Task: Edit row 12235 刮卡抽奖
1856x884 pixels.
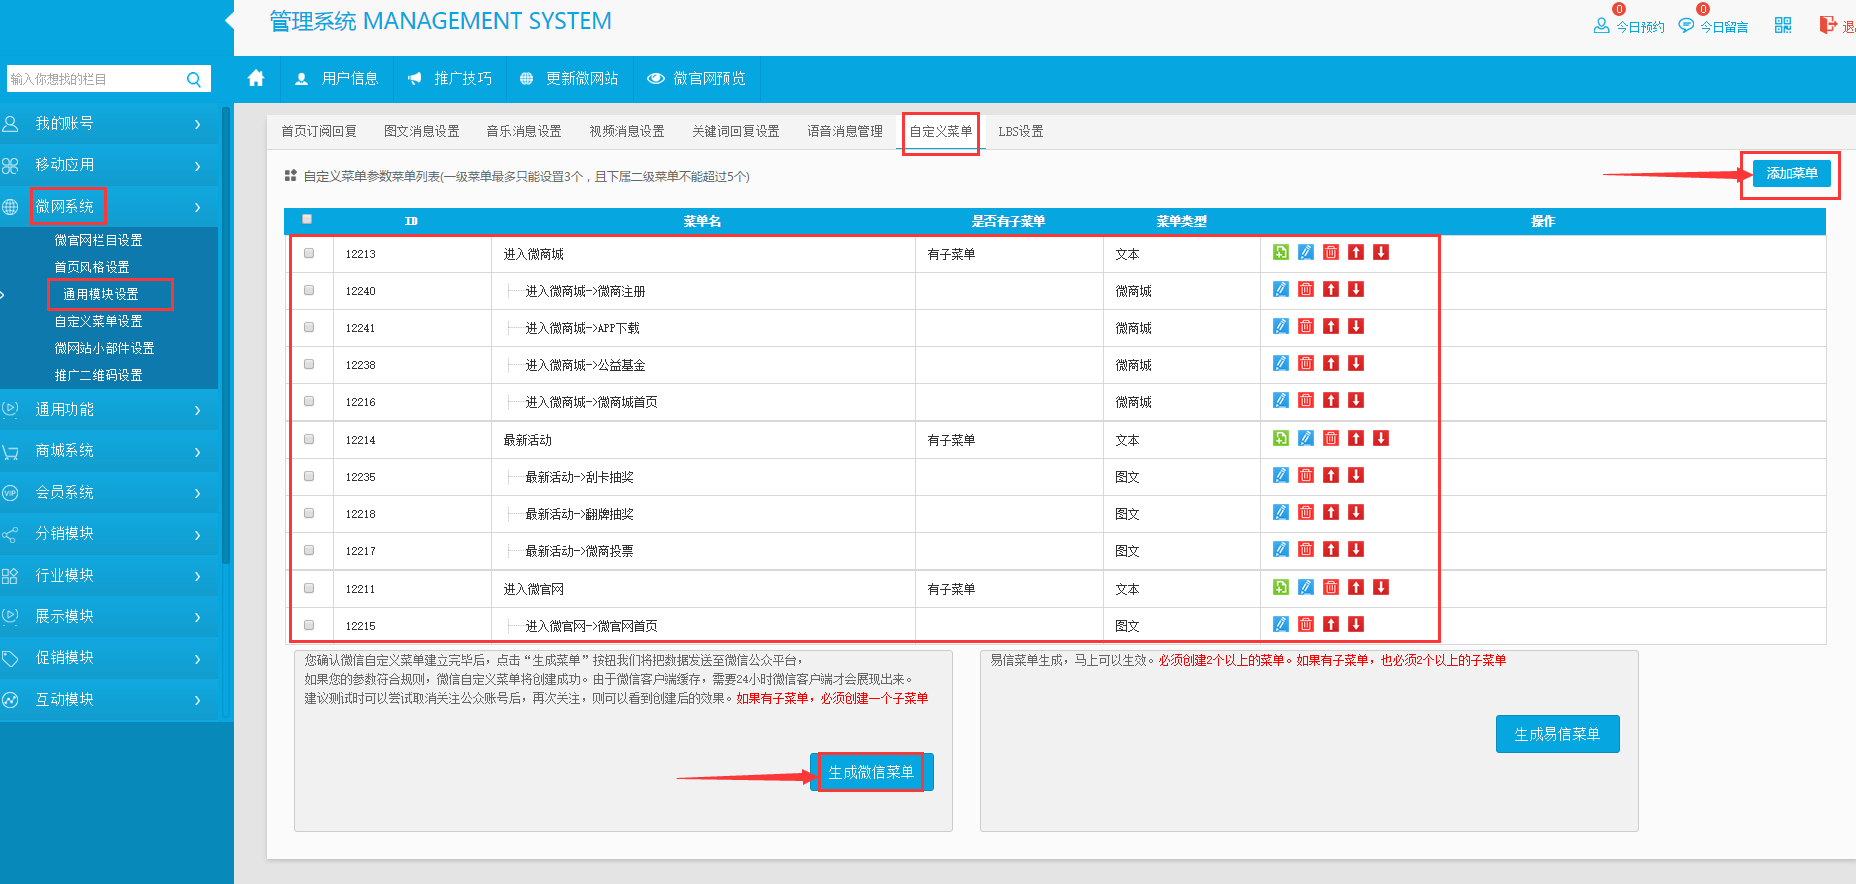Action: click(1281, 475)
